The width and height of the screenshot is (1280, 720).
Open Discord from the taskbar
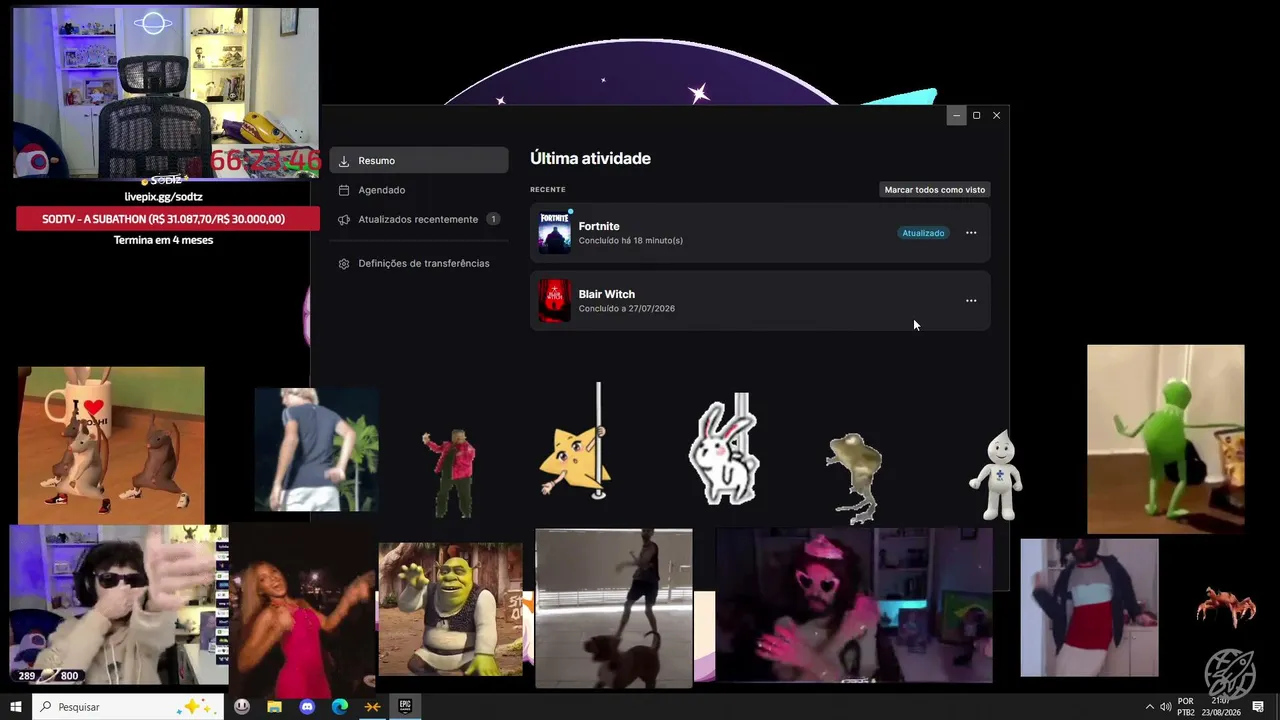[307, 707]
